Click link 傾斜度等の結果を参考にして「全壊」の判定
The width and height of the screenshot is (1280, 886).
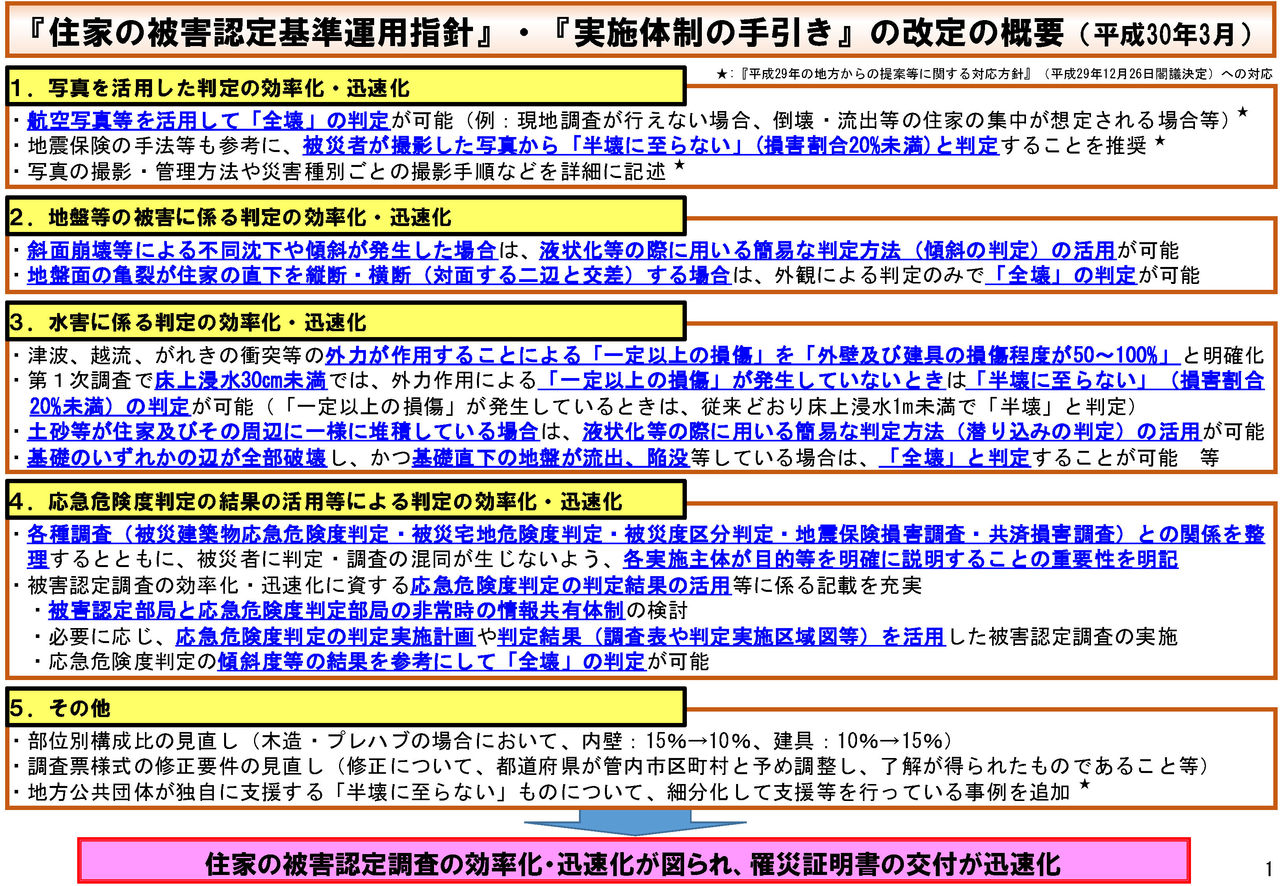[431, 661]
